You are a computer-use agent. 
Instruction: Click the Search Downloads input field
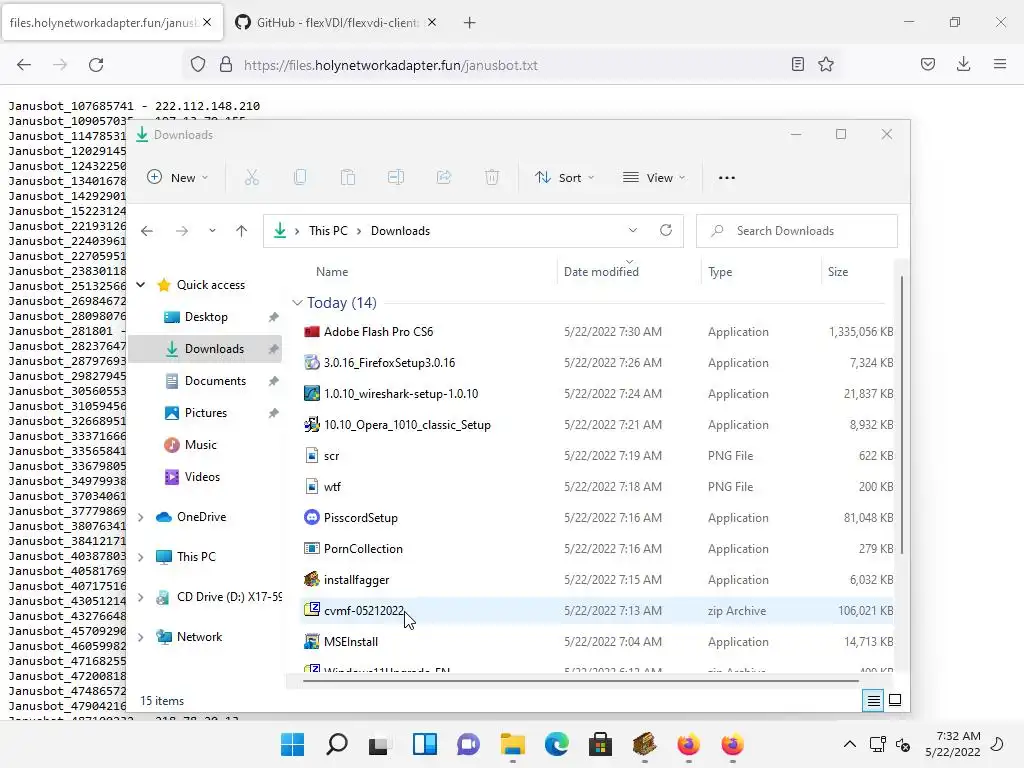[797, 231]
